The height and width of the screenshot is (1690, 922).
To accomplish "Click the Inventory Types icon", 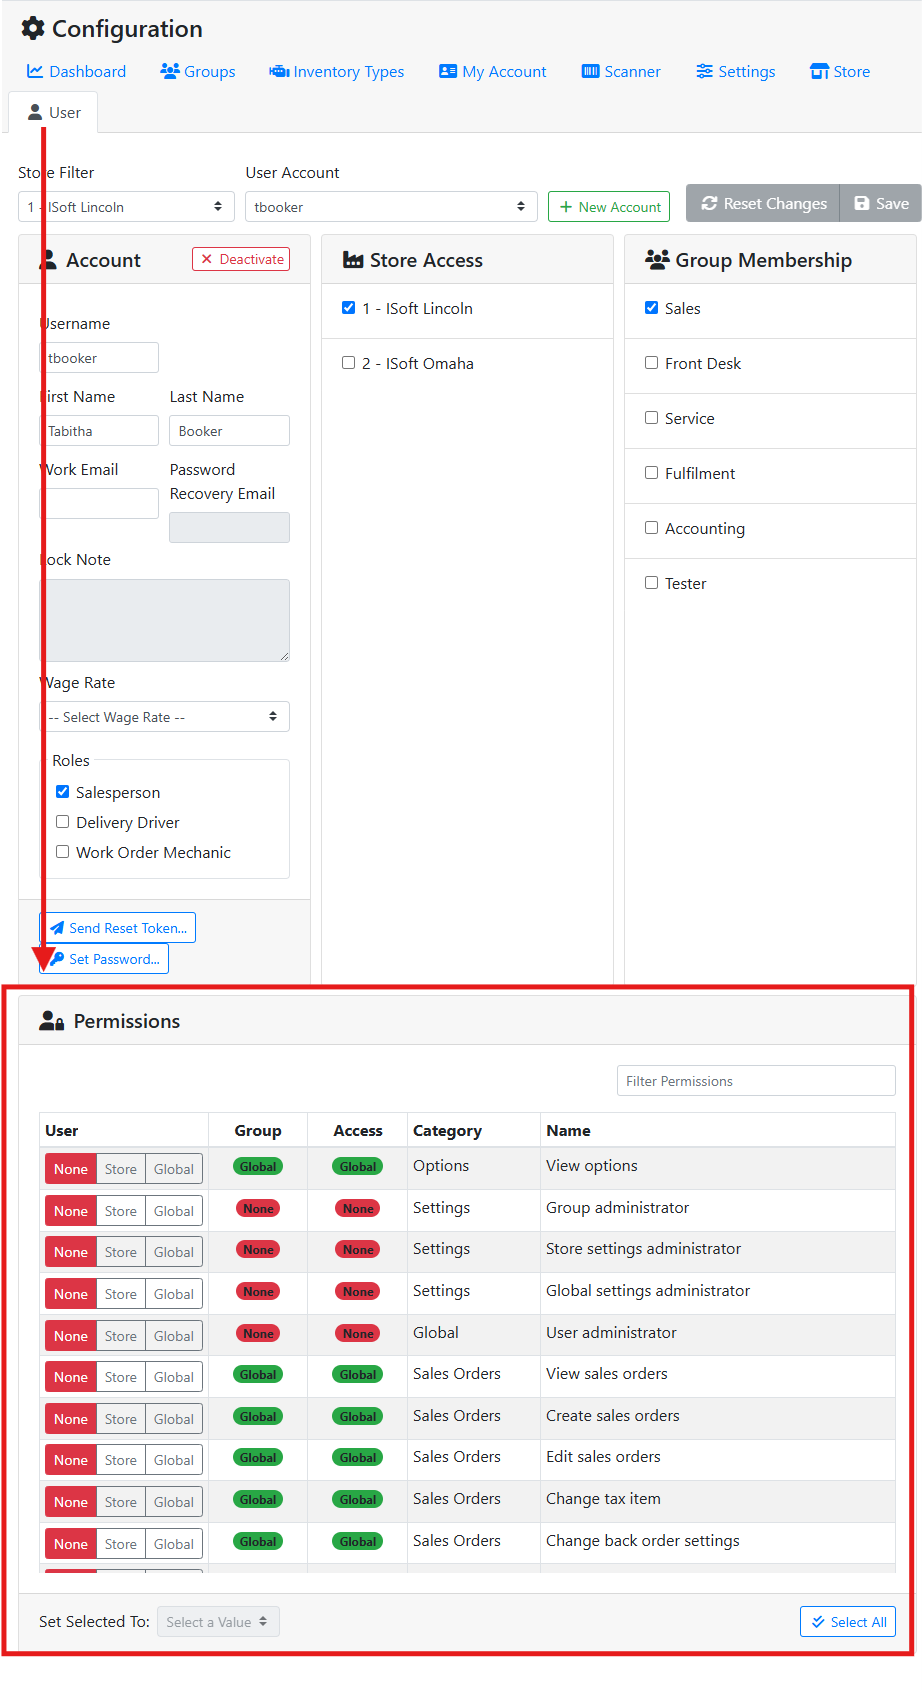I will [279, 71].
